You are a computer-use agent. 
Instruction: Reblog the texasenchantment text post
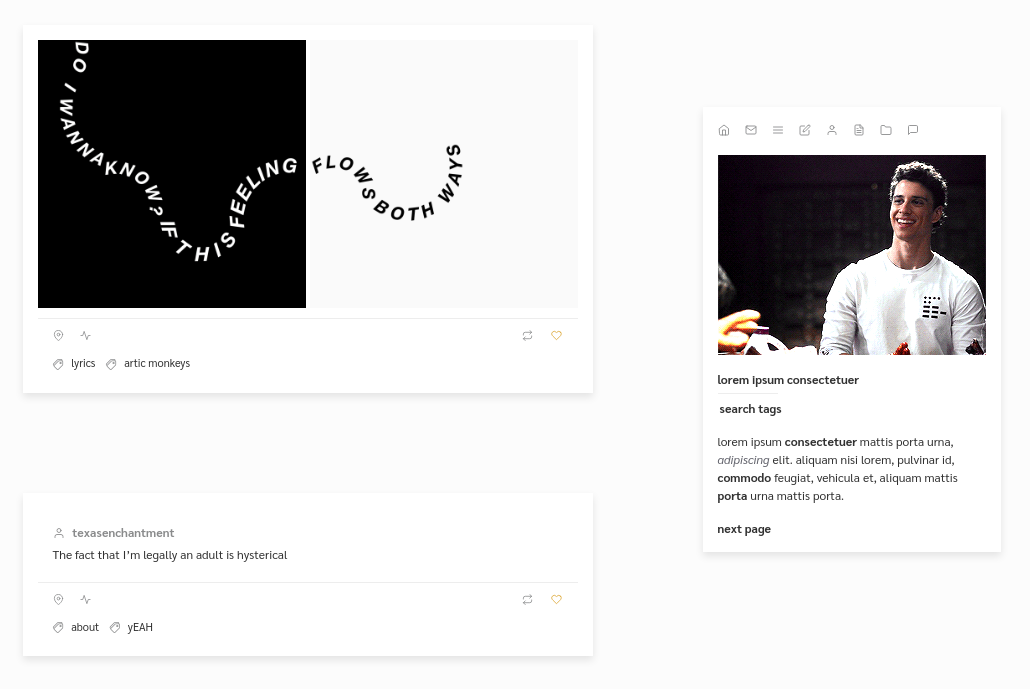point(527,600)
